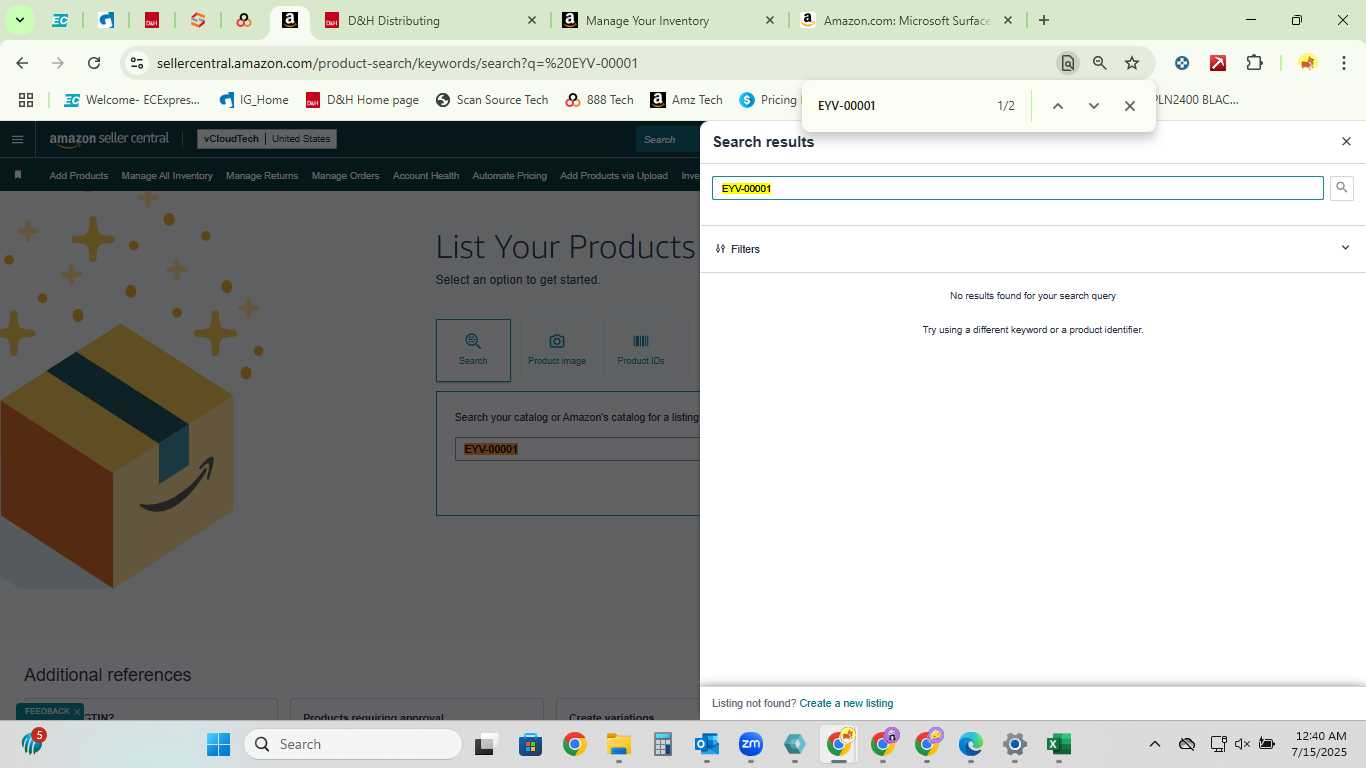Select the Product image option tile
This screenshot has width=1366, height=768.
[557, 350]
